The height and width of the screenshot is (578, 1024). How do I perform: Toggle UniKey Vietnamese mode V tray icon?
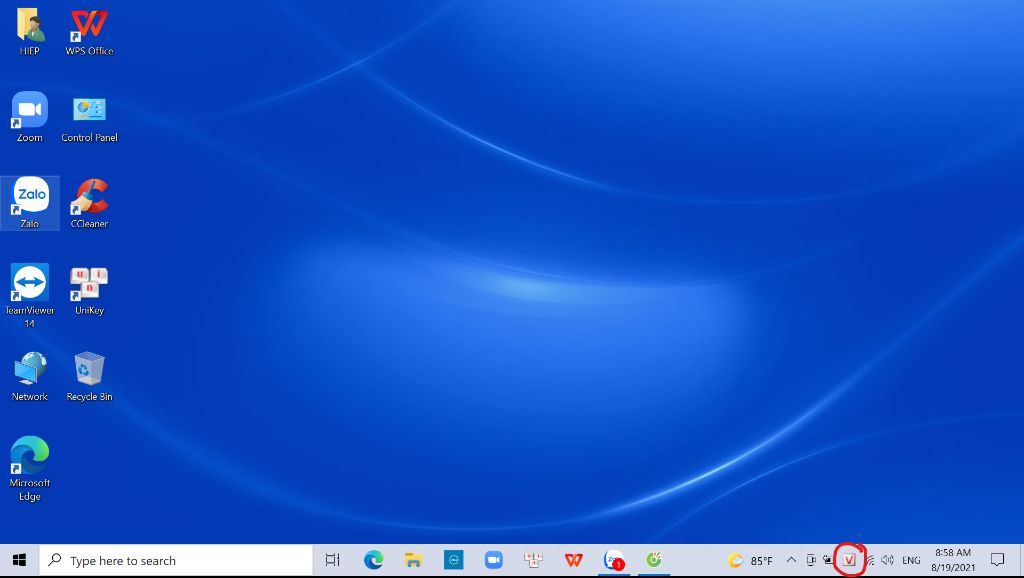(849, 560)
